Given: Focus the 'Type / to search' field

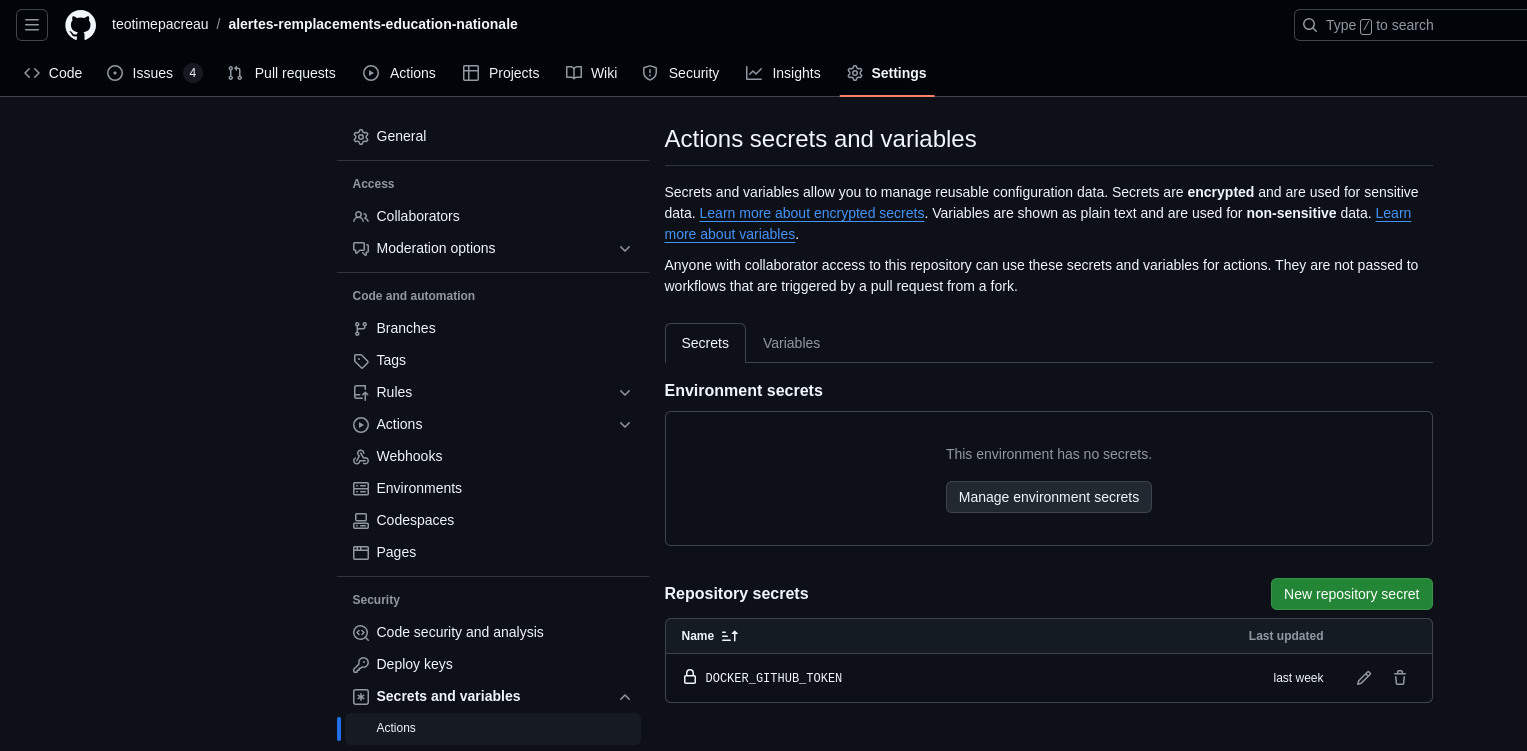Looking at the screenshot, I should click(x=1411, y=25).
